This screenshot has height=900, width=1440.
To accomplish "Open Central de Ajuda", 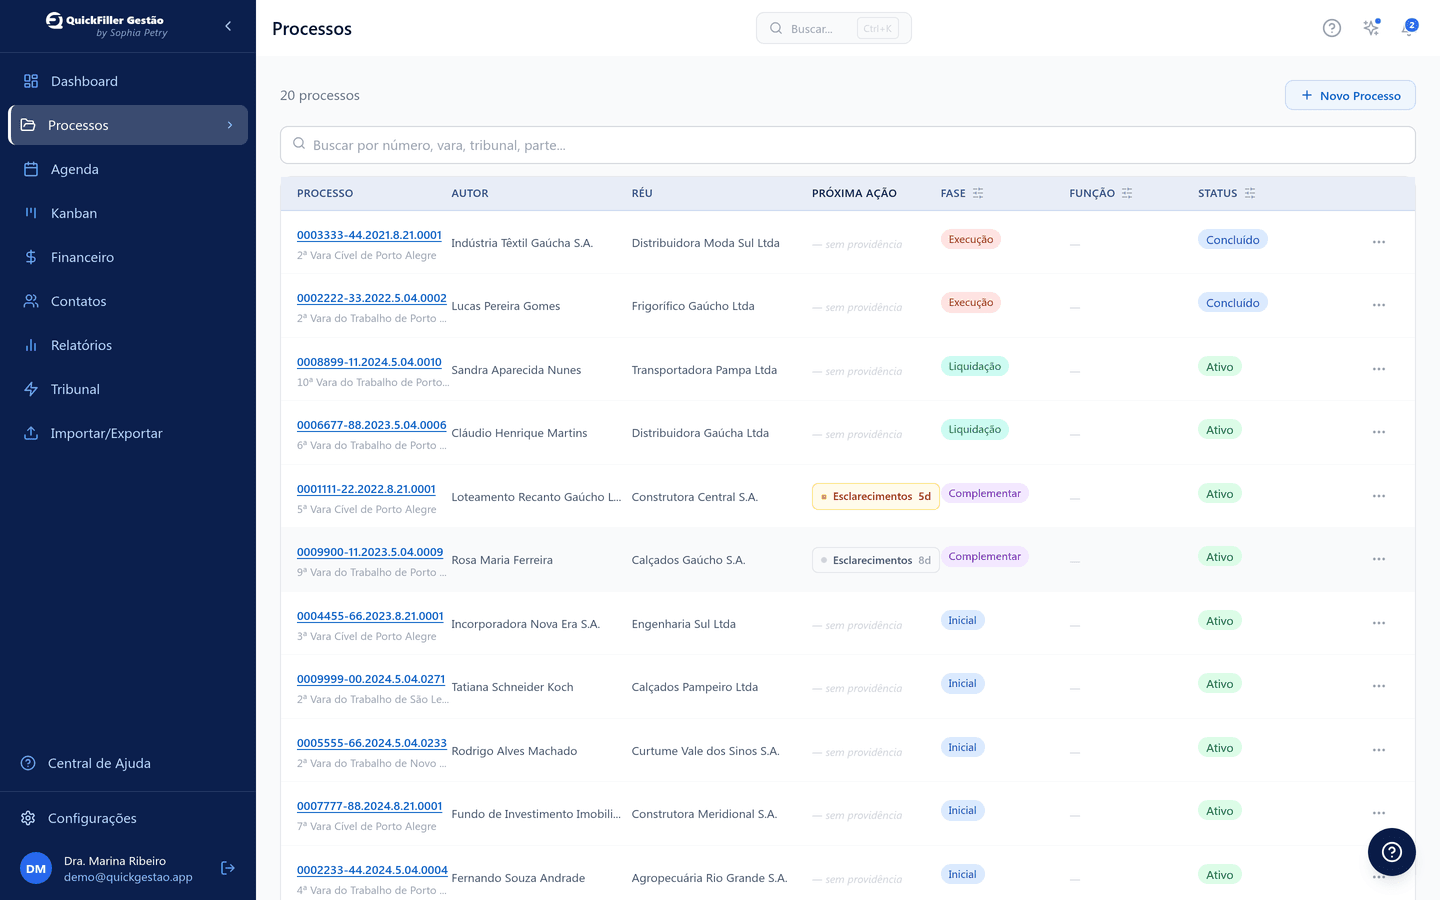I will (x=128, y=763).
